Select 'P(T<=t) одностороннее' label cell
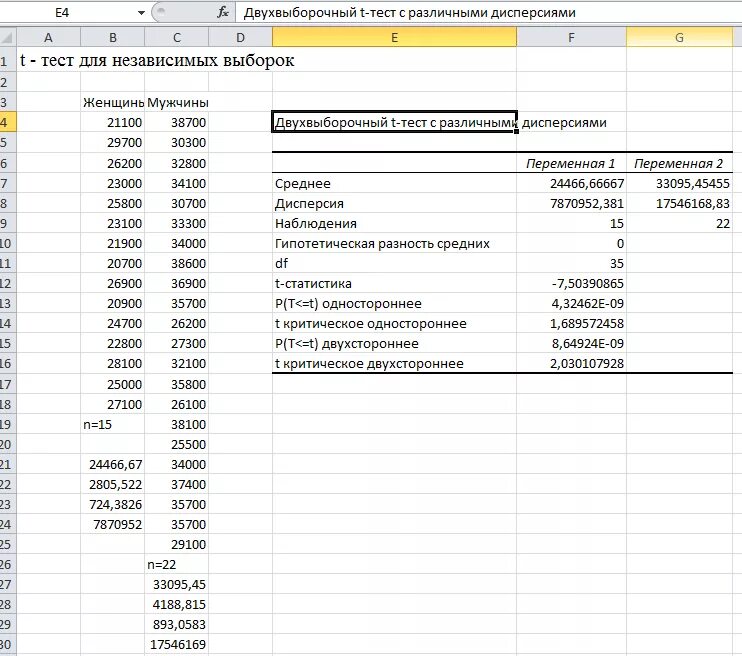742x656 pixels. (394, 303)
